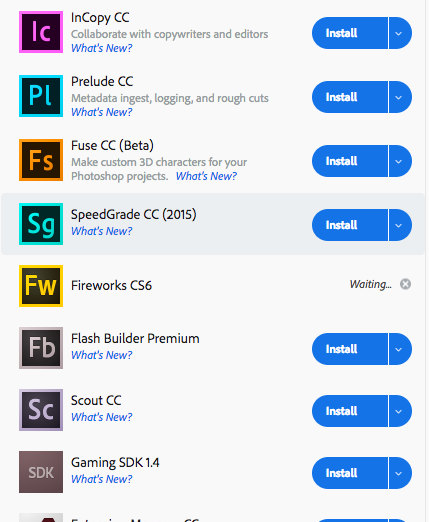This screenshot has width=429, height=522.
Task: Open What's New link for Fuse CC
Action: [206, 176]
